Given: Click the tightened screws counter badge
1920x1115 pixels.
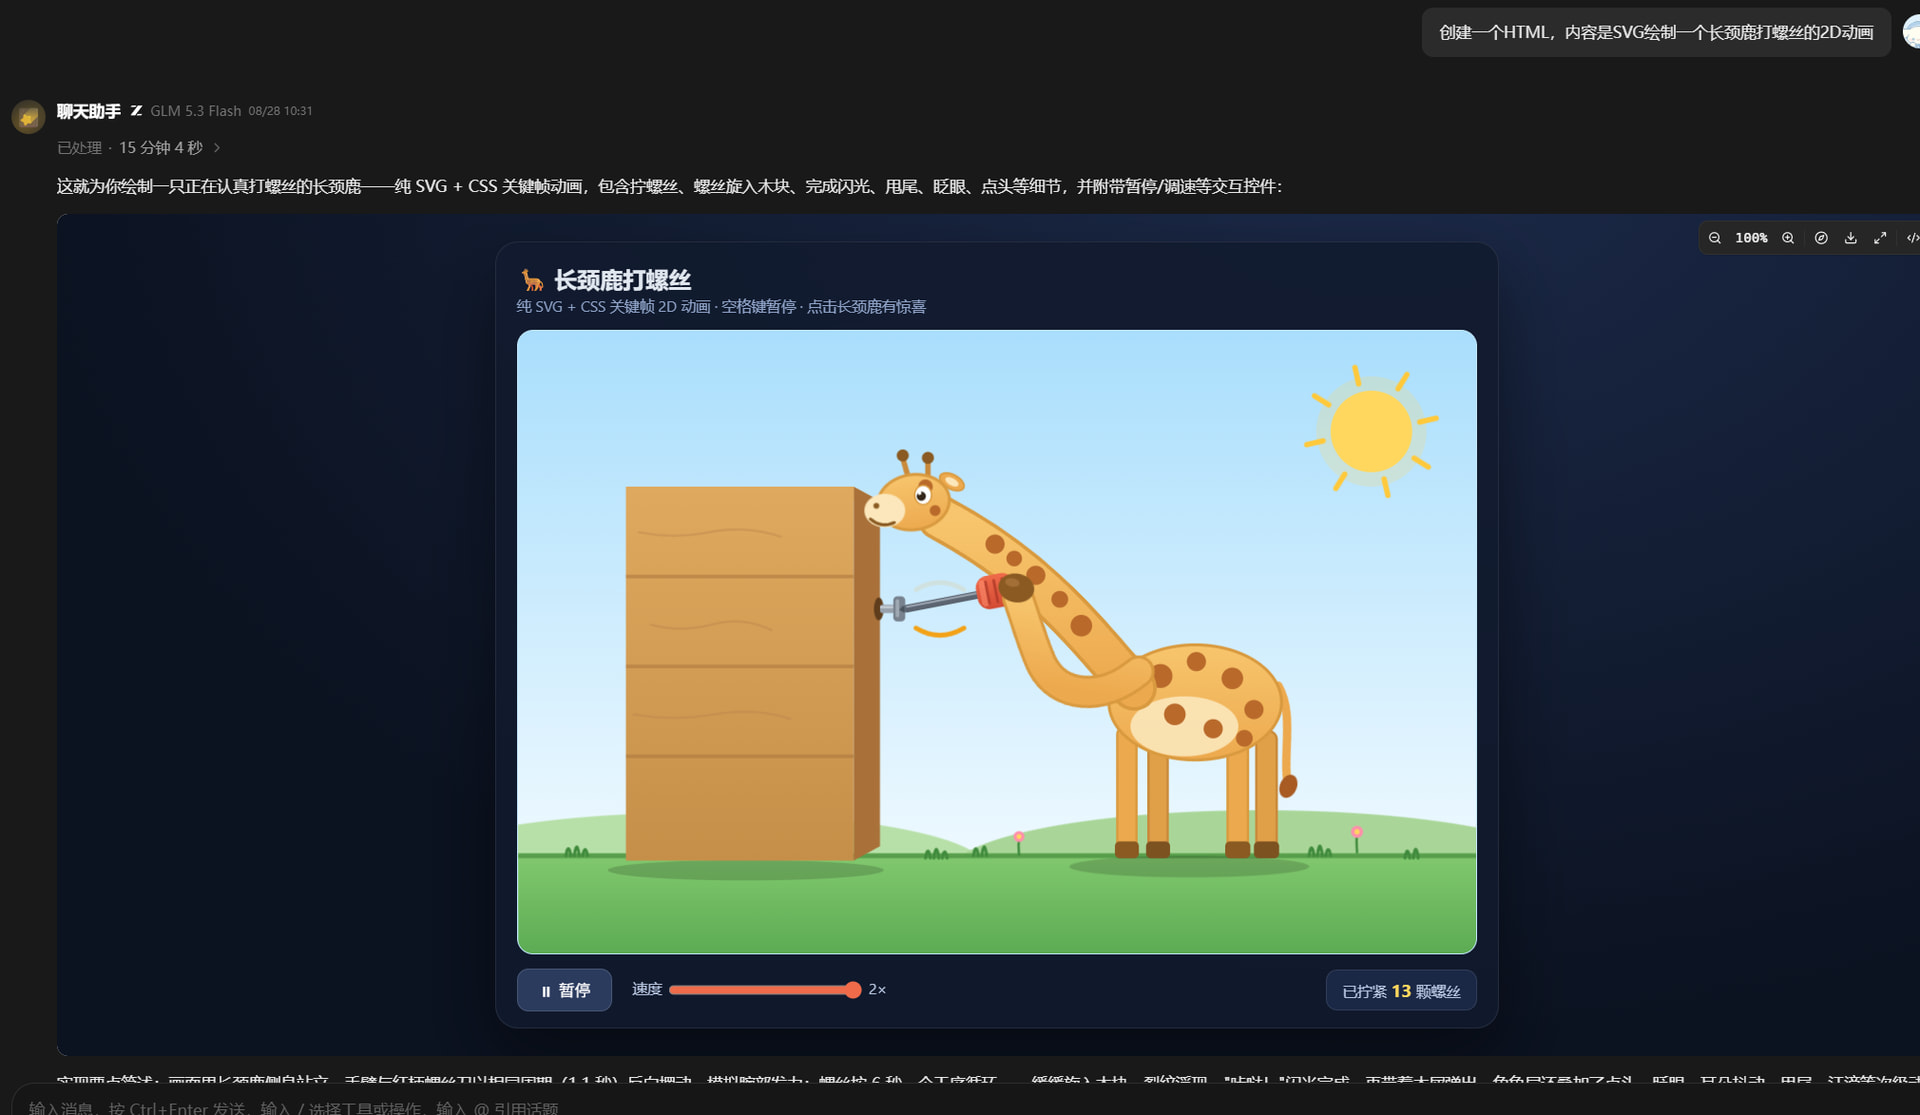Looking at the screenshot, I should pyautogui.click(x=1401, y=991).
